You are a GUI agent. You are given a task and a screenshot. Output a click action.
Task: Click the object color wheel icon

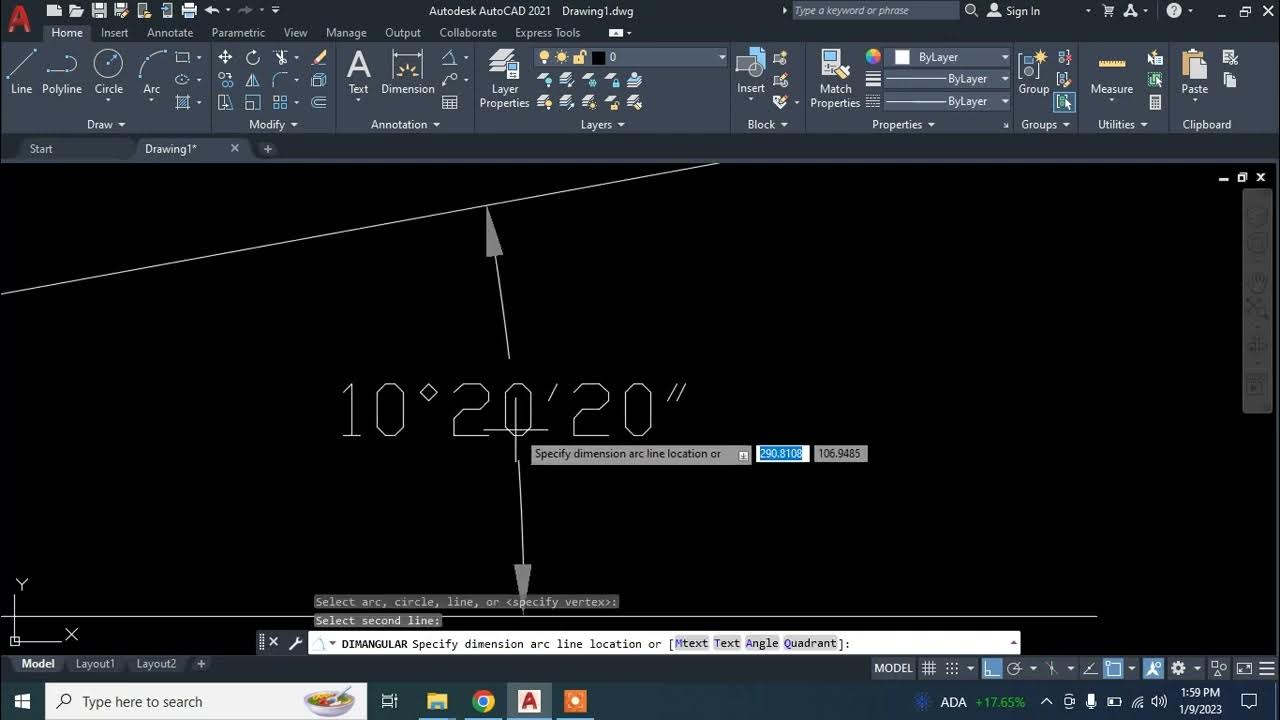coord(873,57)
